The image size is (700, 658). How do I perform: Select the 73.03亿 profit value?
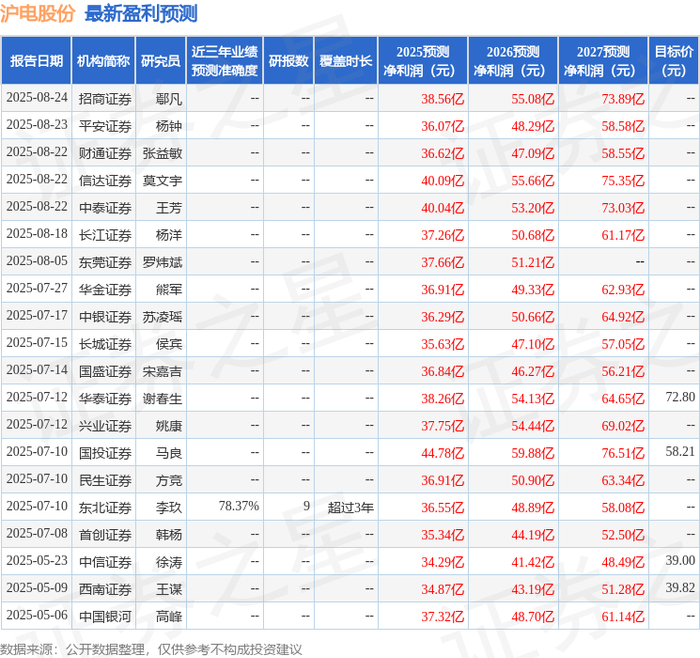click(x=623, y=208)
